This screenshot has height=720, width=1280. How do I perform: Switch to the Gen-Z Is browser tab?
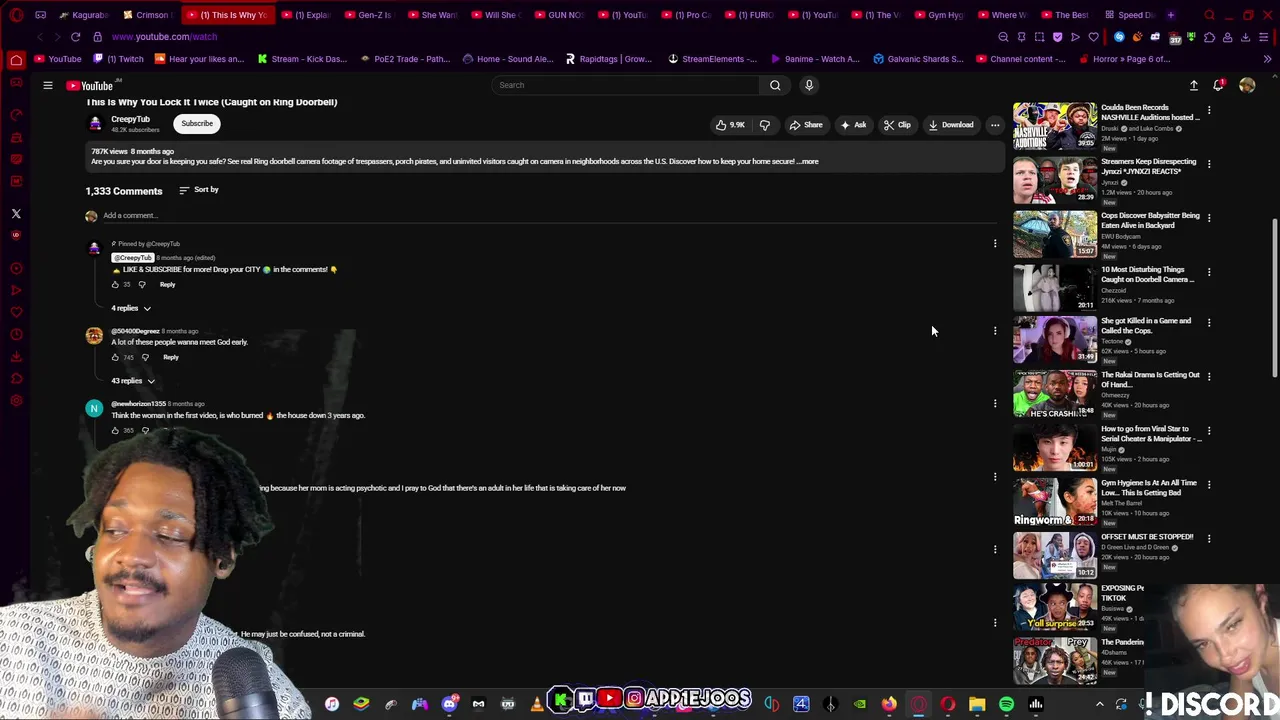click(368, 15)
